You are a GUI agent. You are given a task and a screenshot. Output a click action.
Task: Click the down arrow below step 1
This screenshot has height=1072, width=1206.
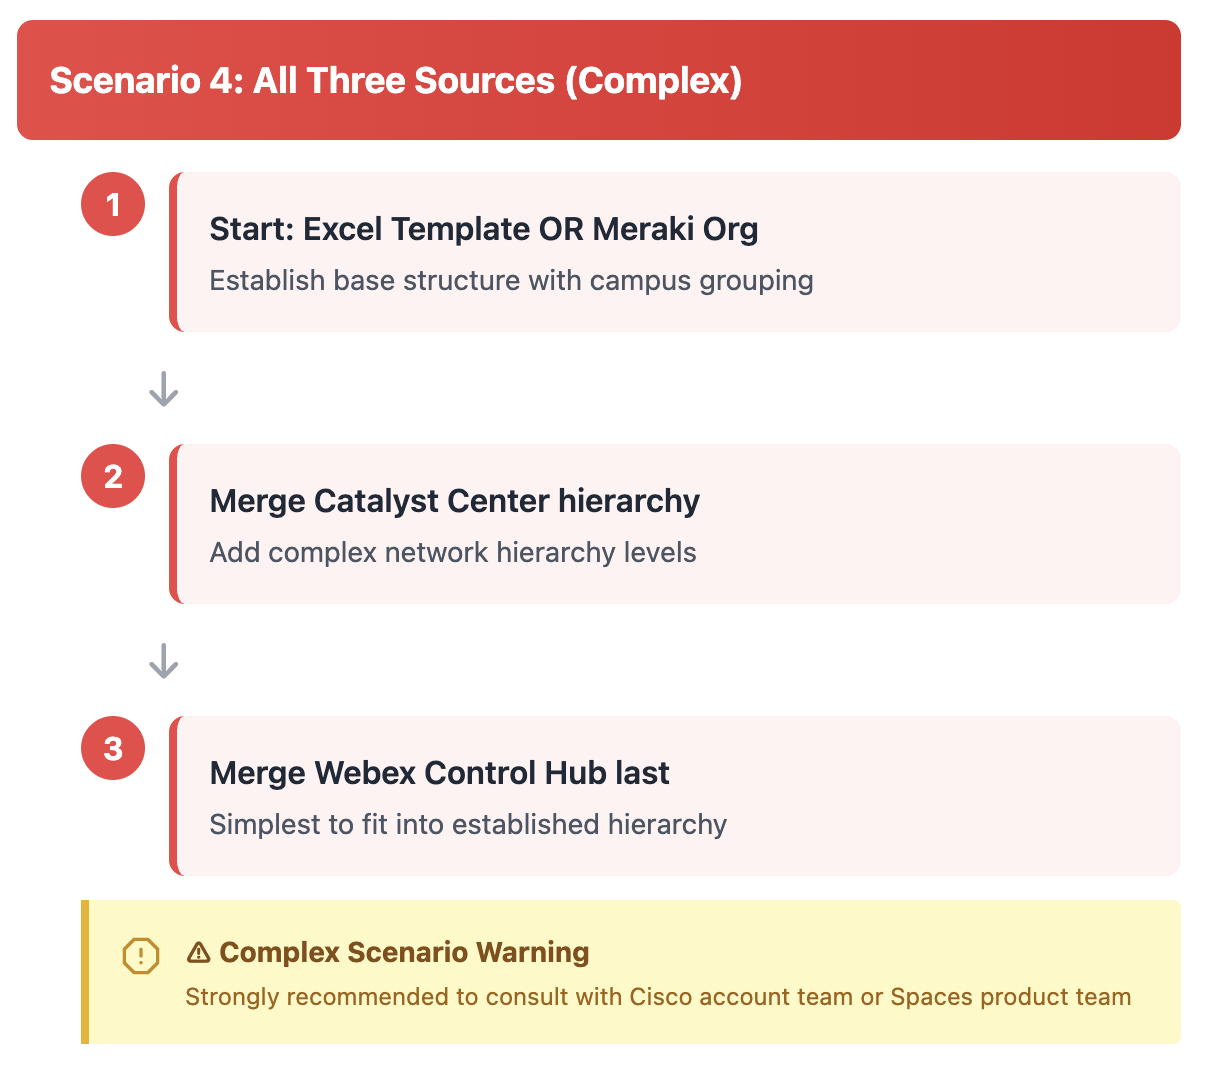point(163,389)
